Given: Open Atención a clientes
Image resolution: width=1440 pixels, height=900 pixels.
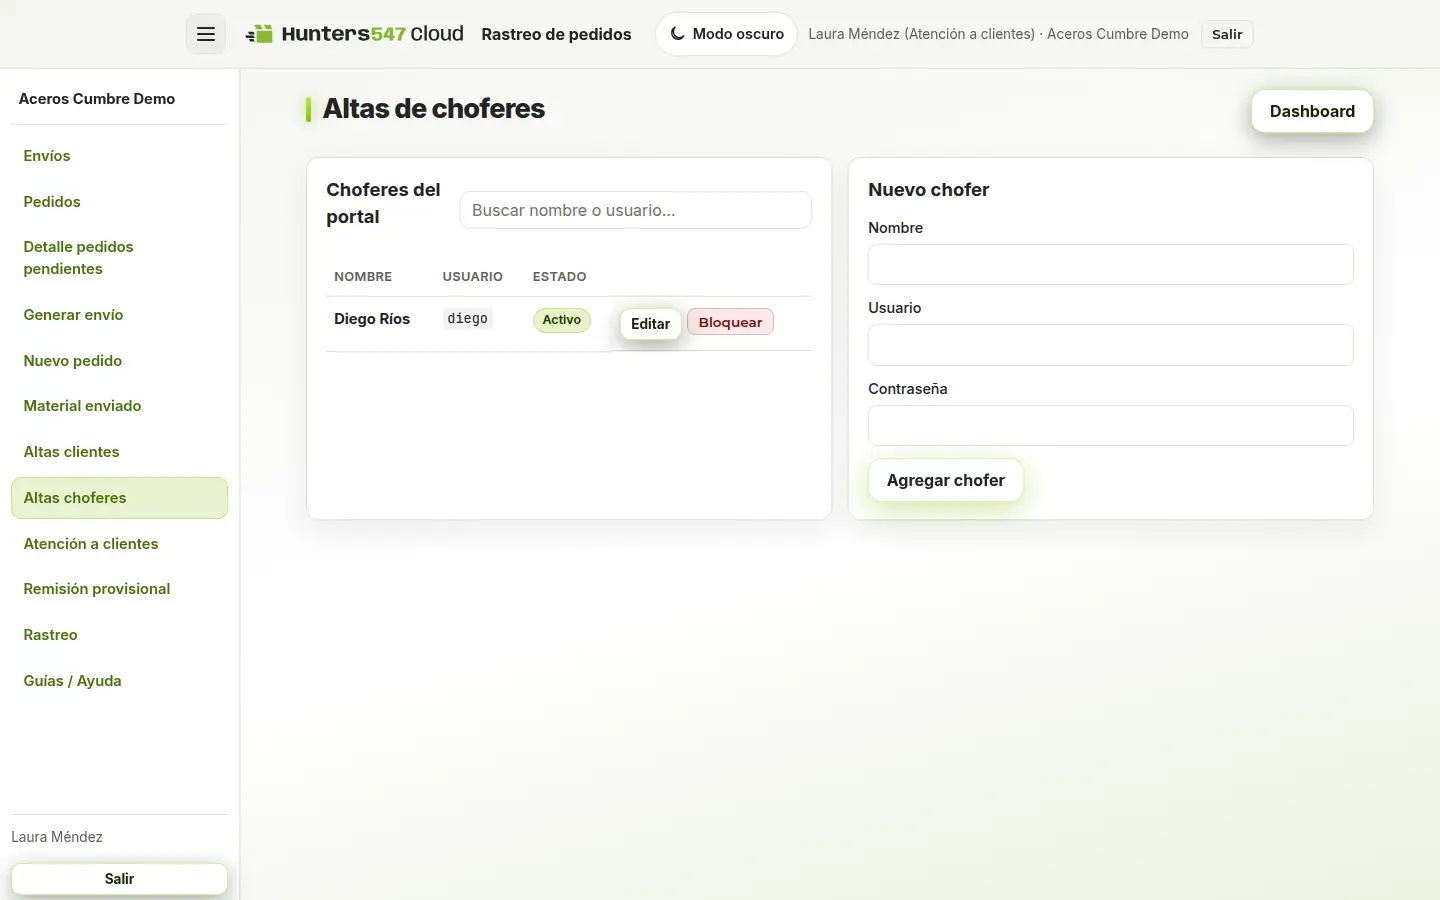Looking at the screenshot, I should (x=119, y=544).
